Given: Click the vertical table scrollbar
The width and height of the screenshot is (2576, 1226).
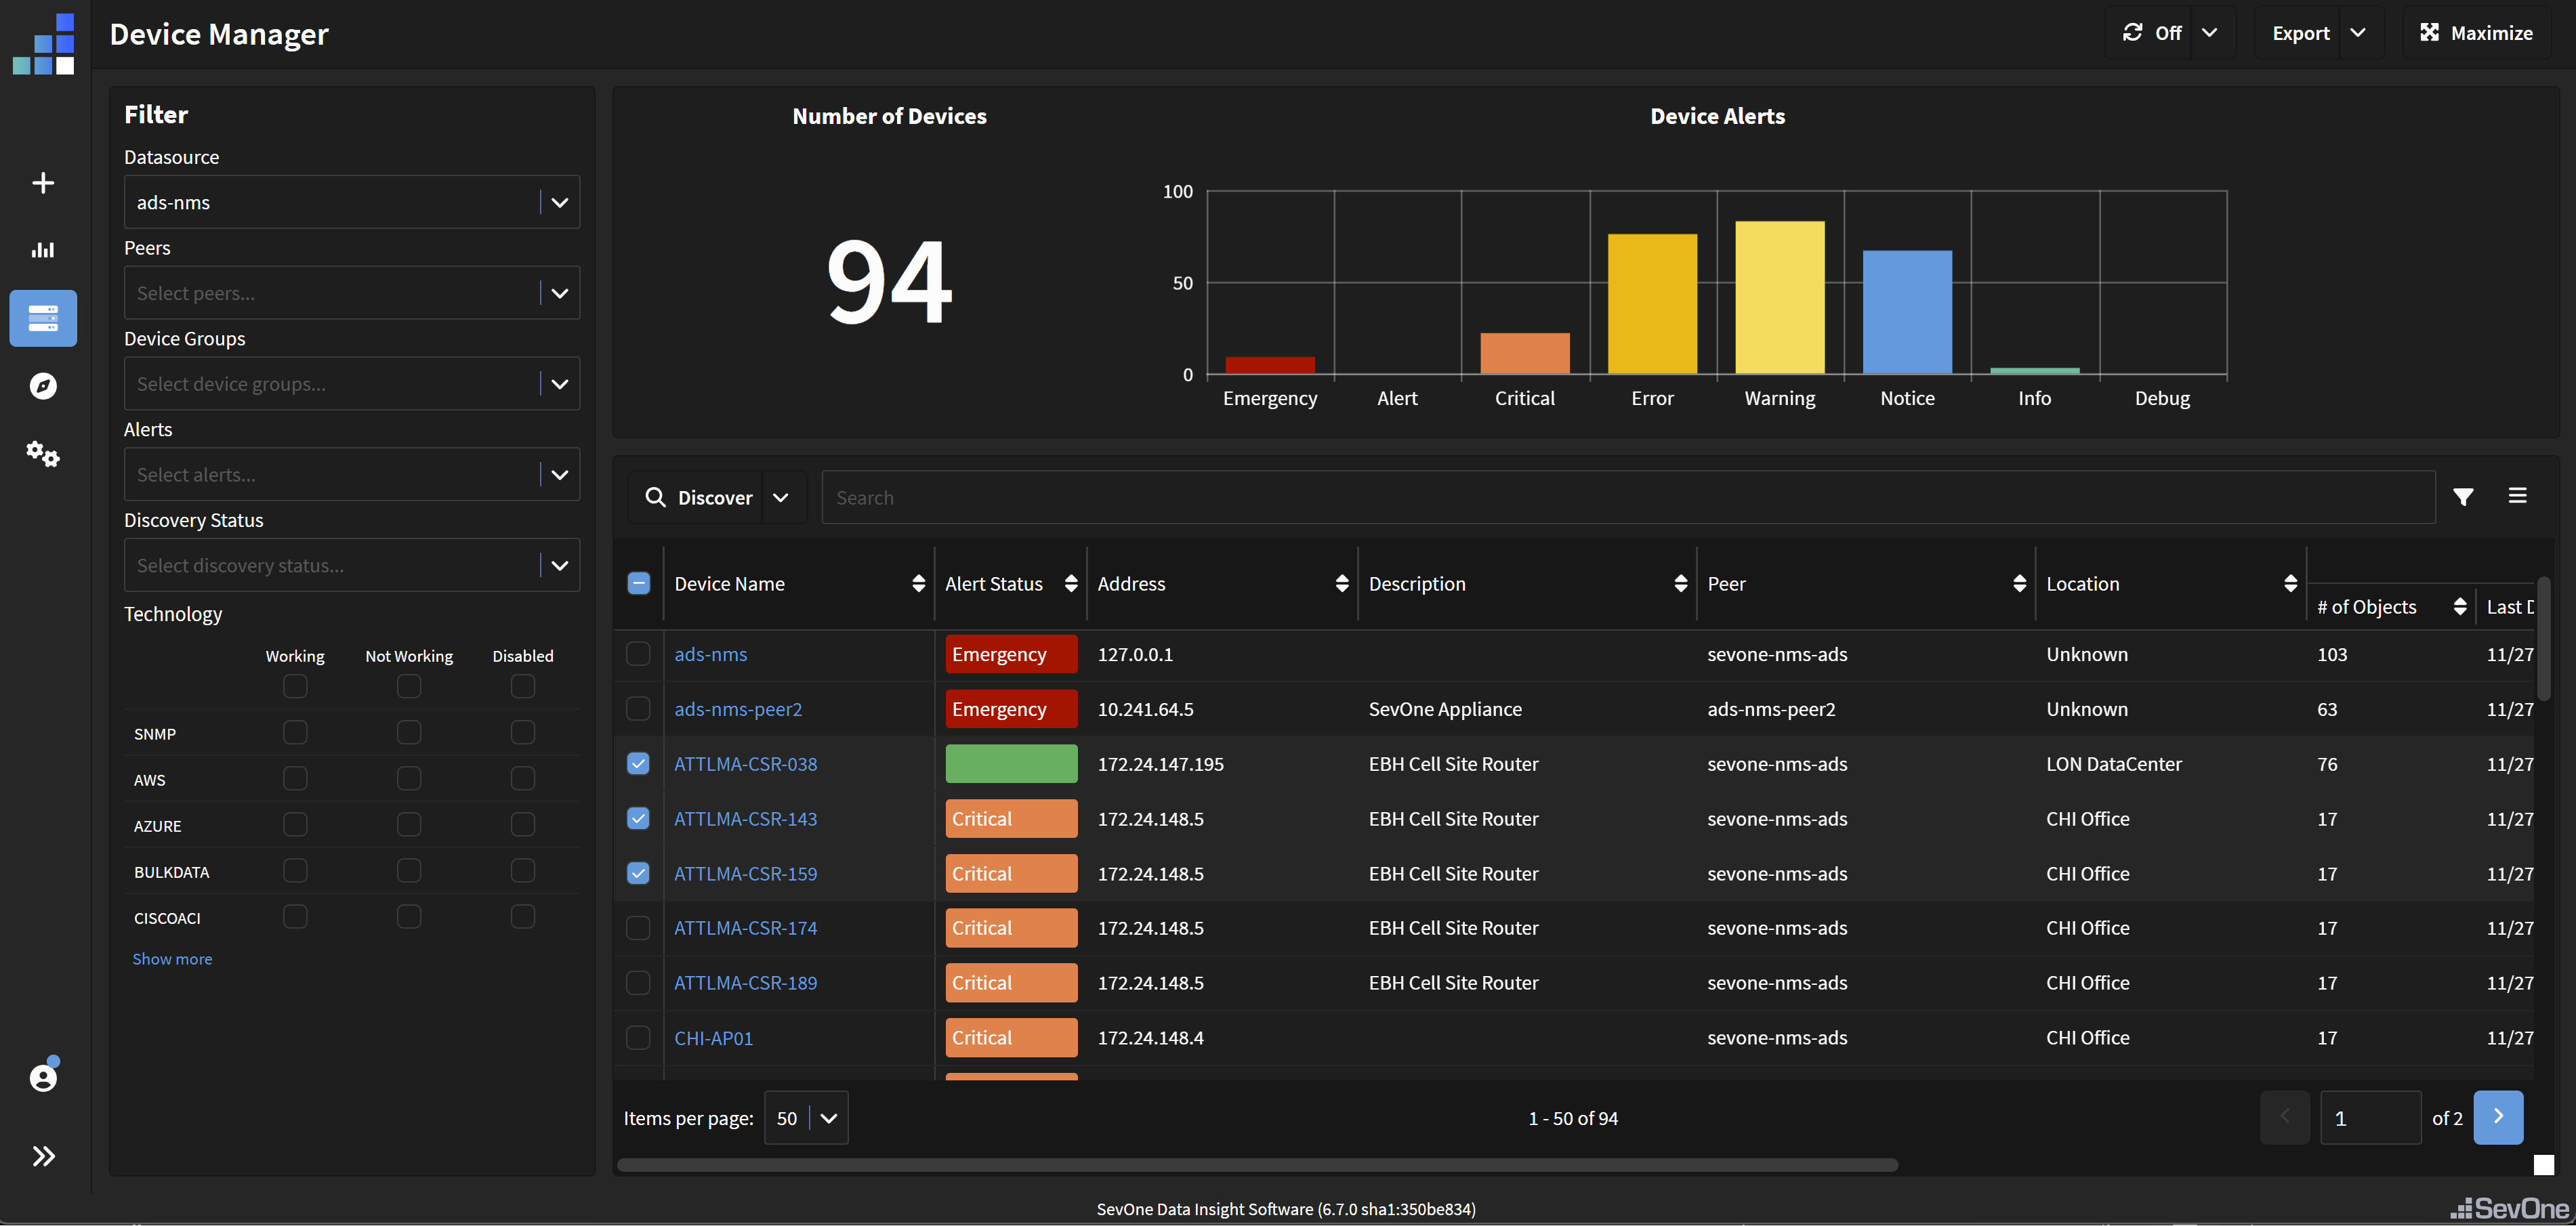Looking at the screenshot, I should (x=2543, y=638).
